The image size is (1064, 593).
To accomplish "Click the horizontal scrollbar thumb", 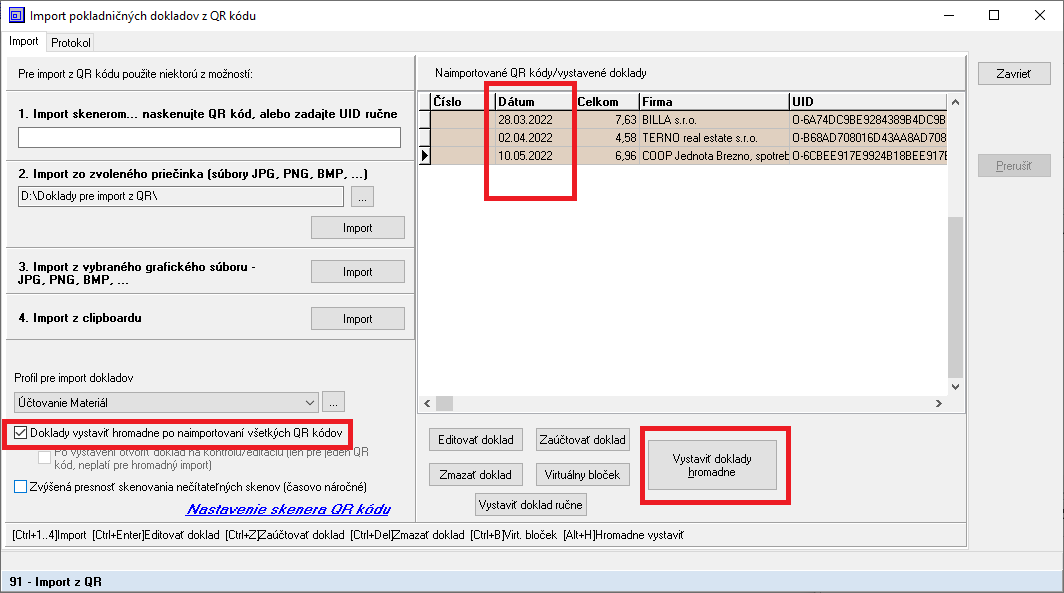I will coord(444,404).
